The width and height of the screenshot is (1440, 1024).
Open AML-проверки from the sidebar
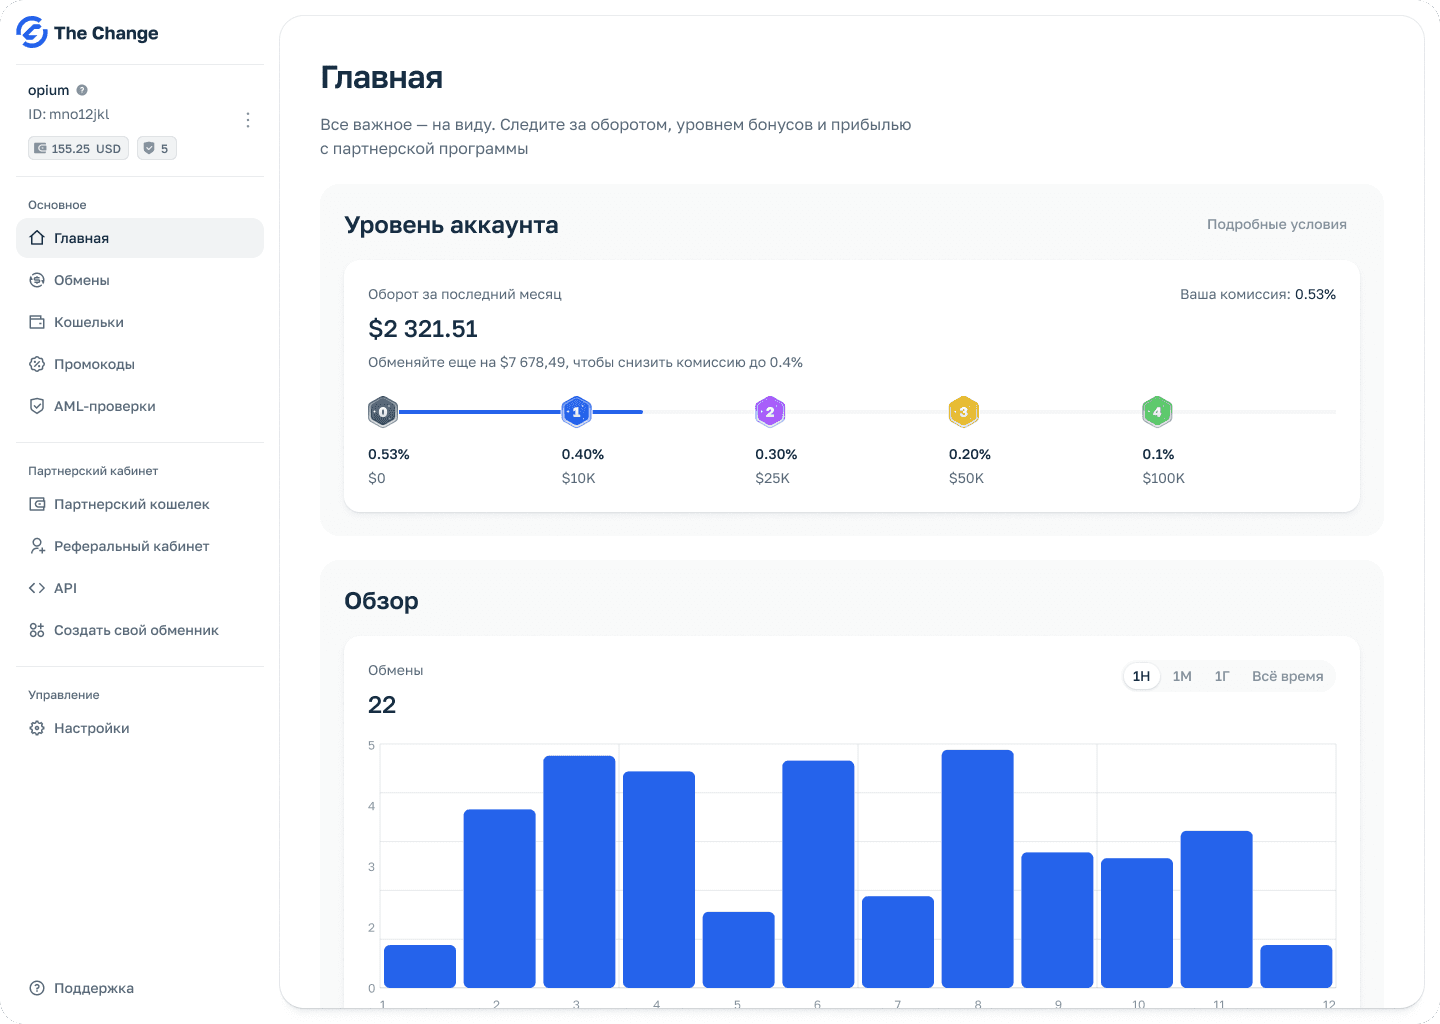point(140,406)
